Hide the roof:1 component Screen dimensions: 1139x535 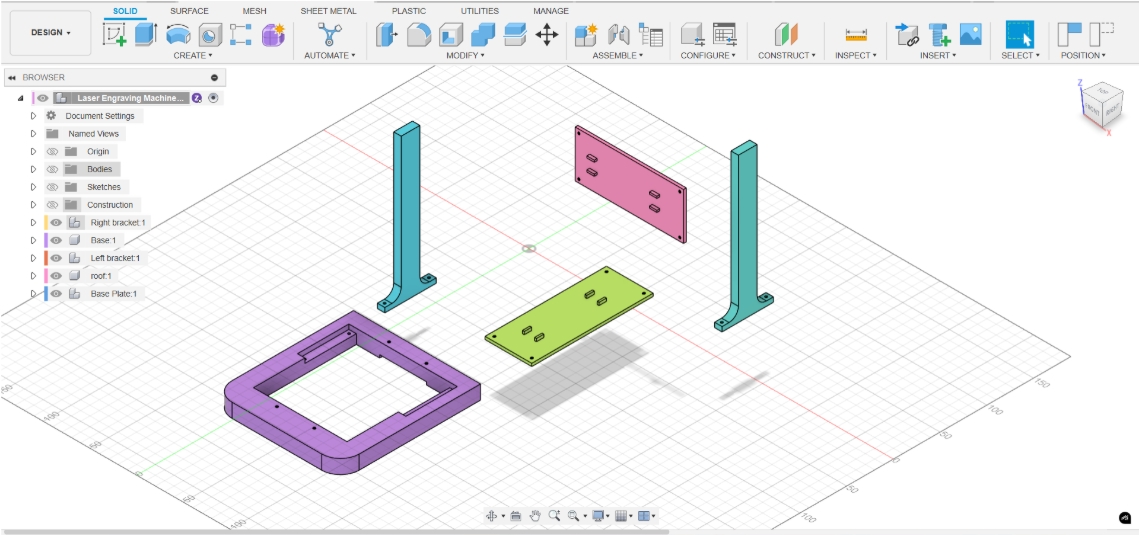56,276
